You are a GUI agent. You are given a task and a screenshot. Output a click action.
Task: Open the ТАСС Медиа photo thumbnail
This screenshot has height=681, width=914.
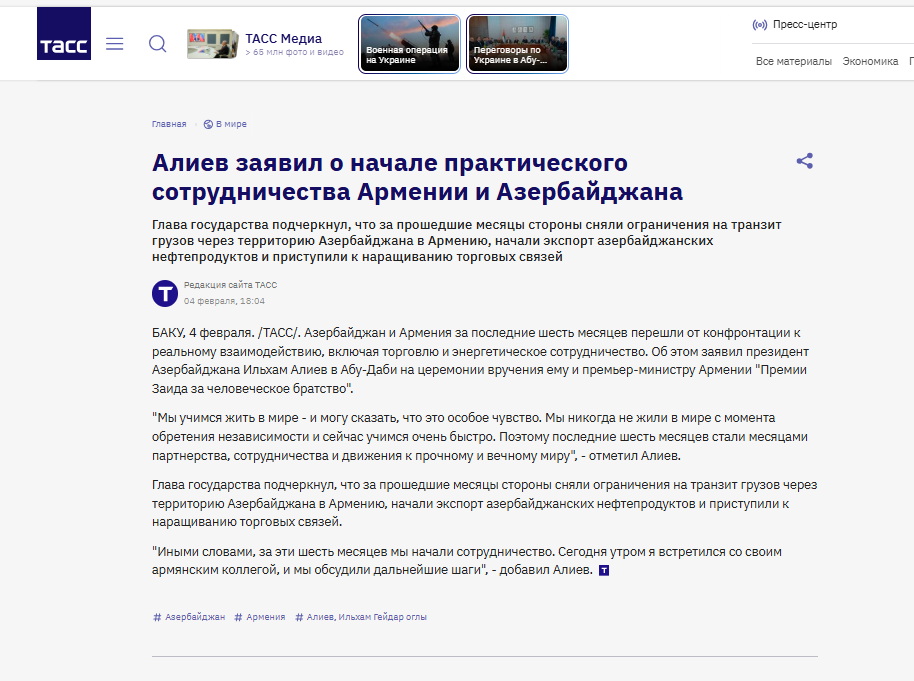click(211, 44)
